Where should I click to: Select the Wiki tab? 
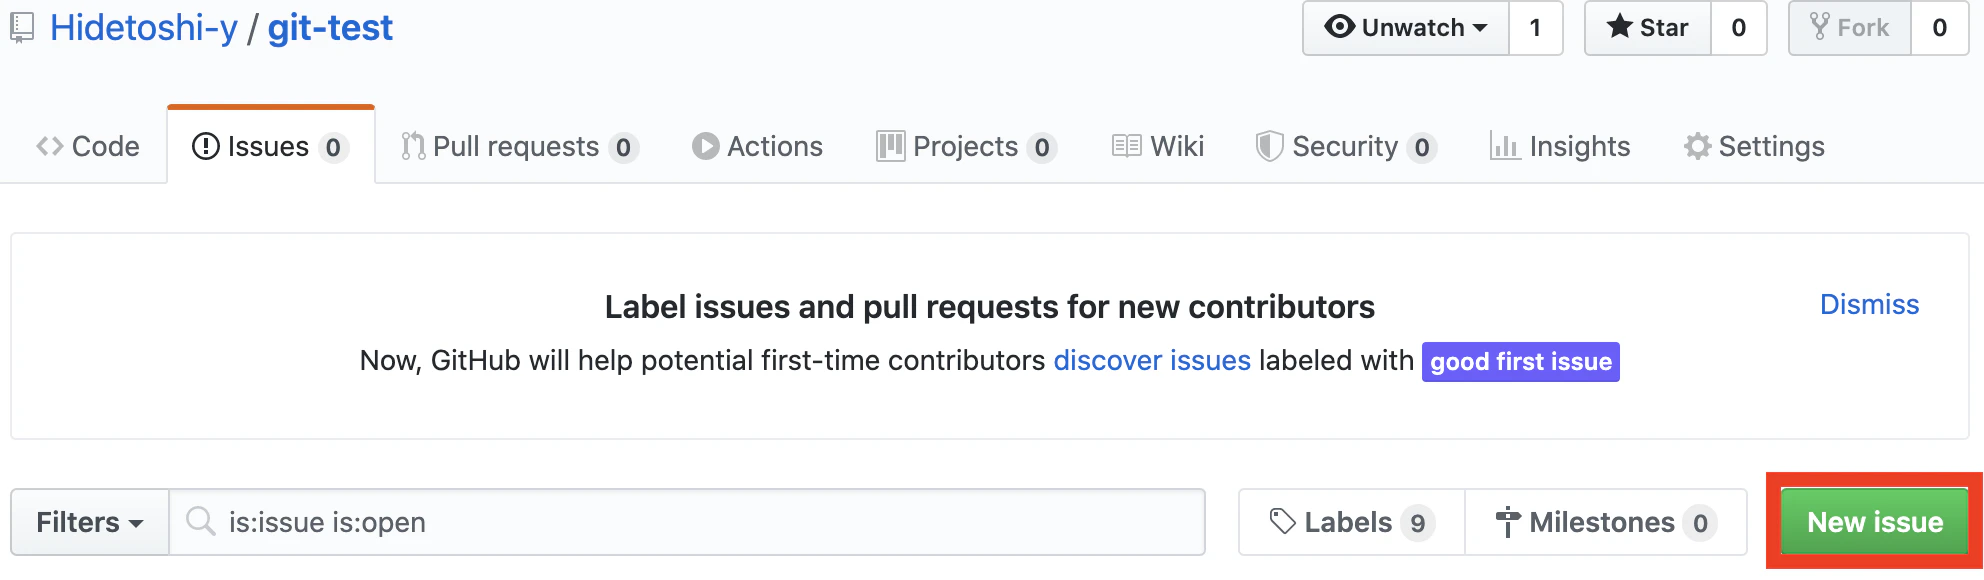point(1158,146)
